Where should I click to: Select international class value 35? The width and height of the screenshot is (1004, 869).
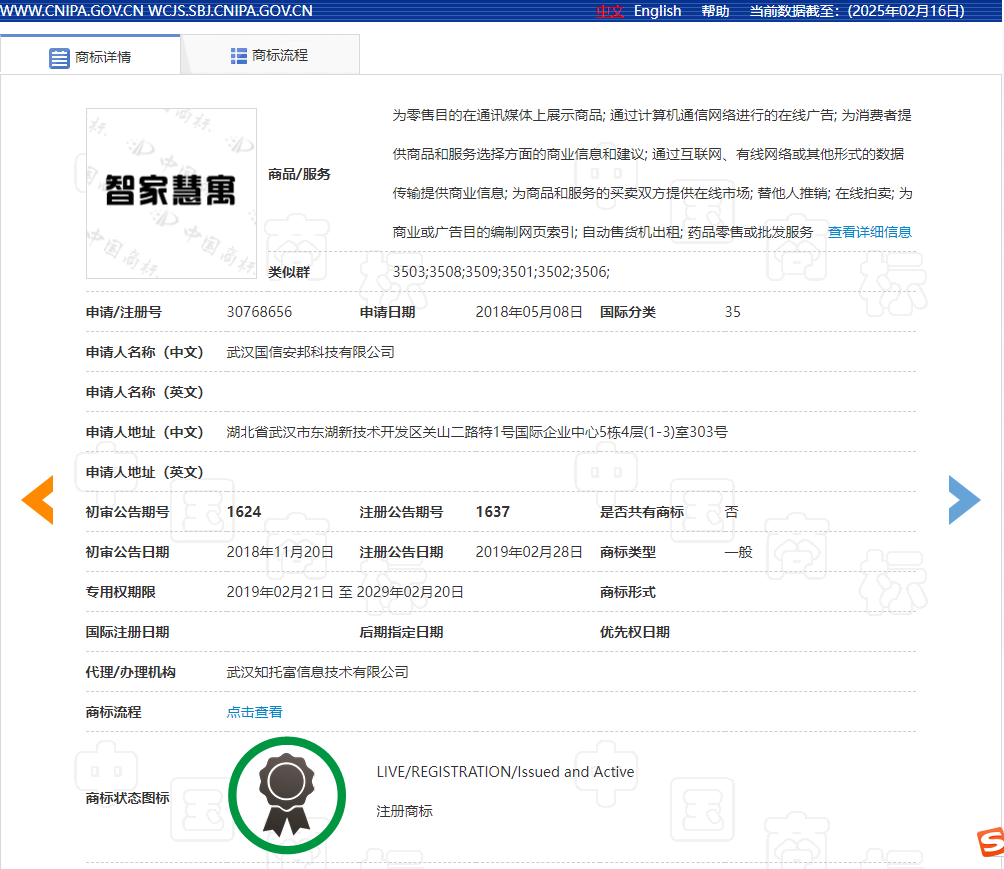coord(733,312)
